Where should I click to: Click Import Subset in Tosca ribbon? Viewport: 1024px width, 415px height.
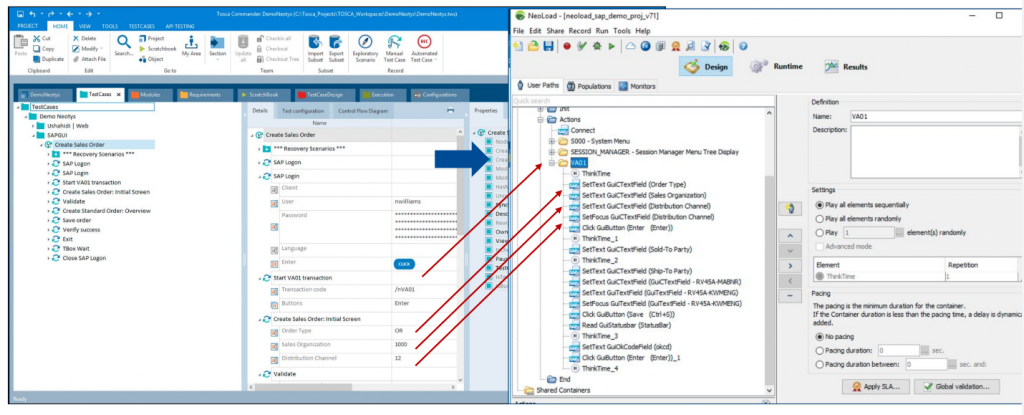(315, 48)
